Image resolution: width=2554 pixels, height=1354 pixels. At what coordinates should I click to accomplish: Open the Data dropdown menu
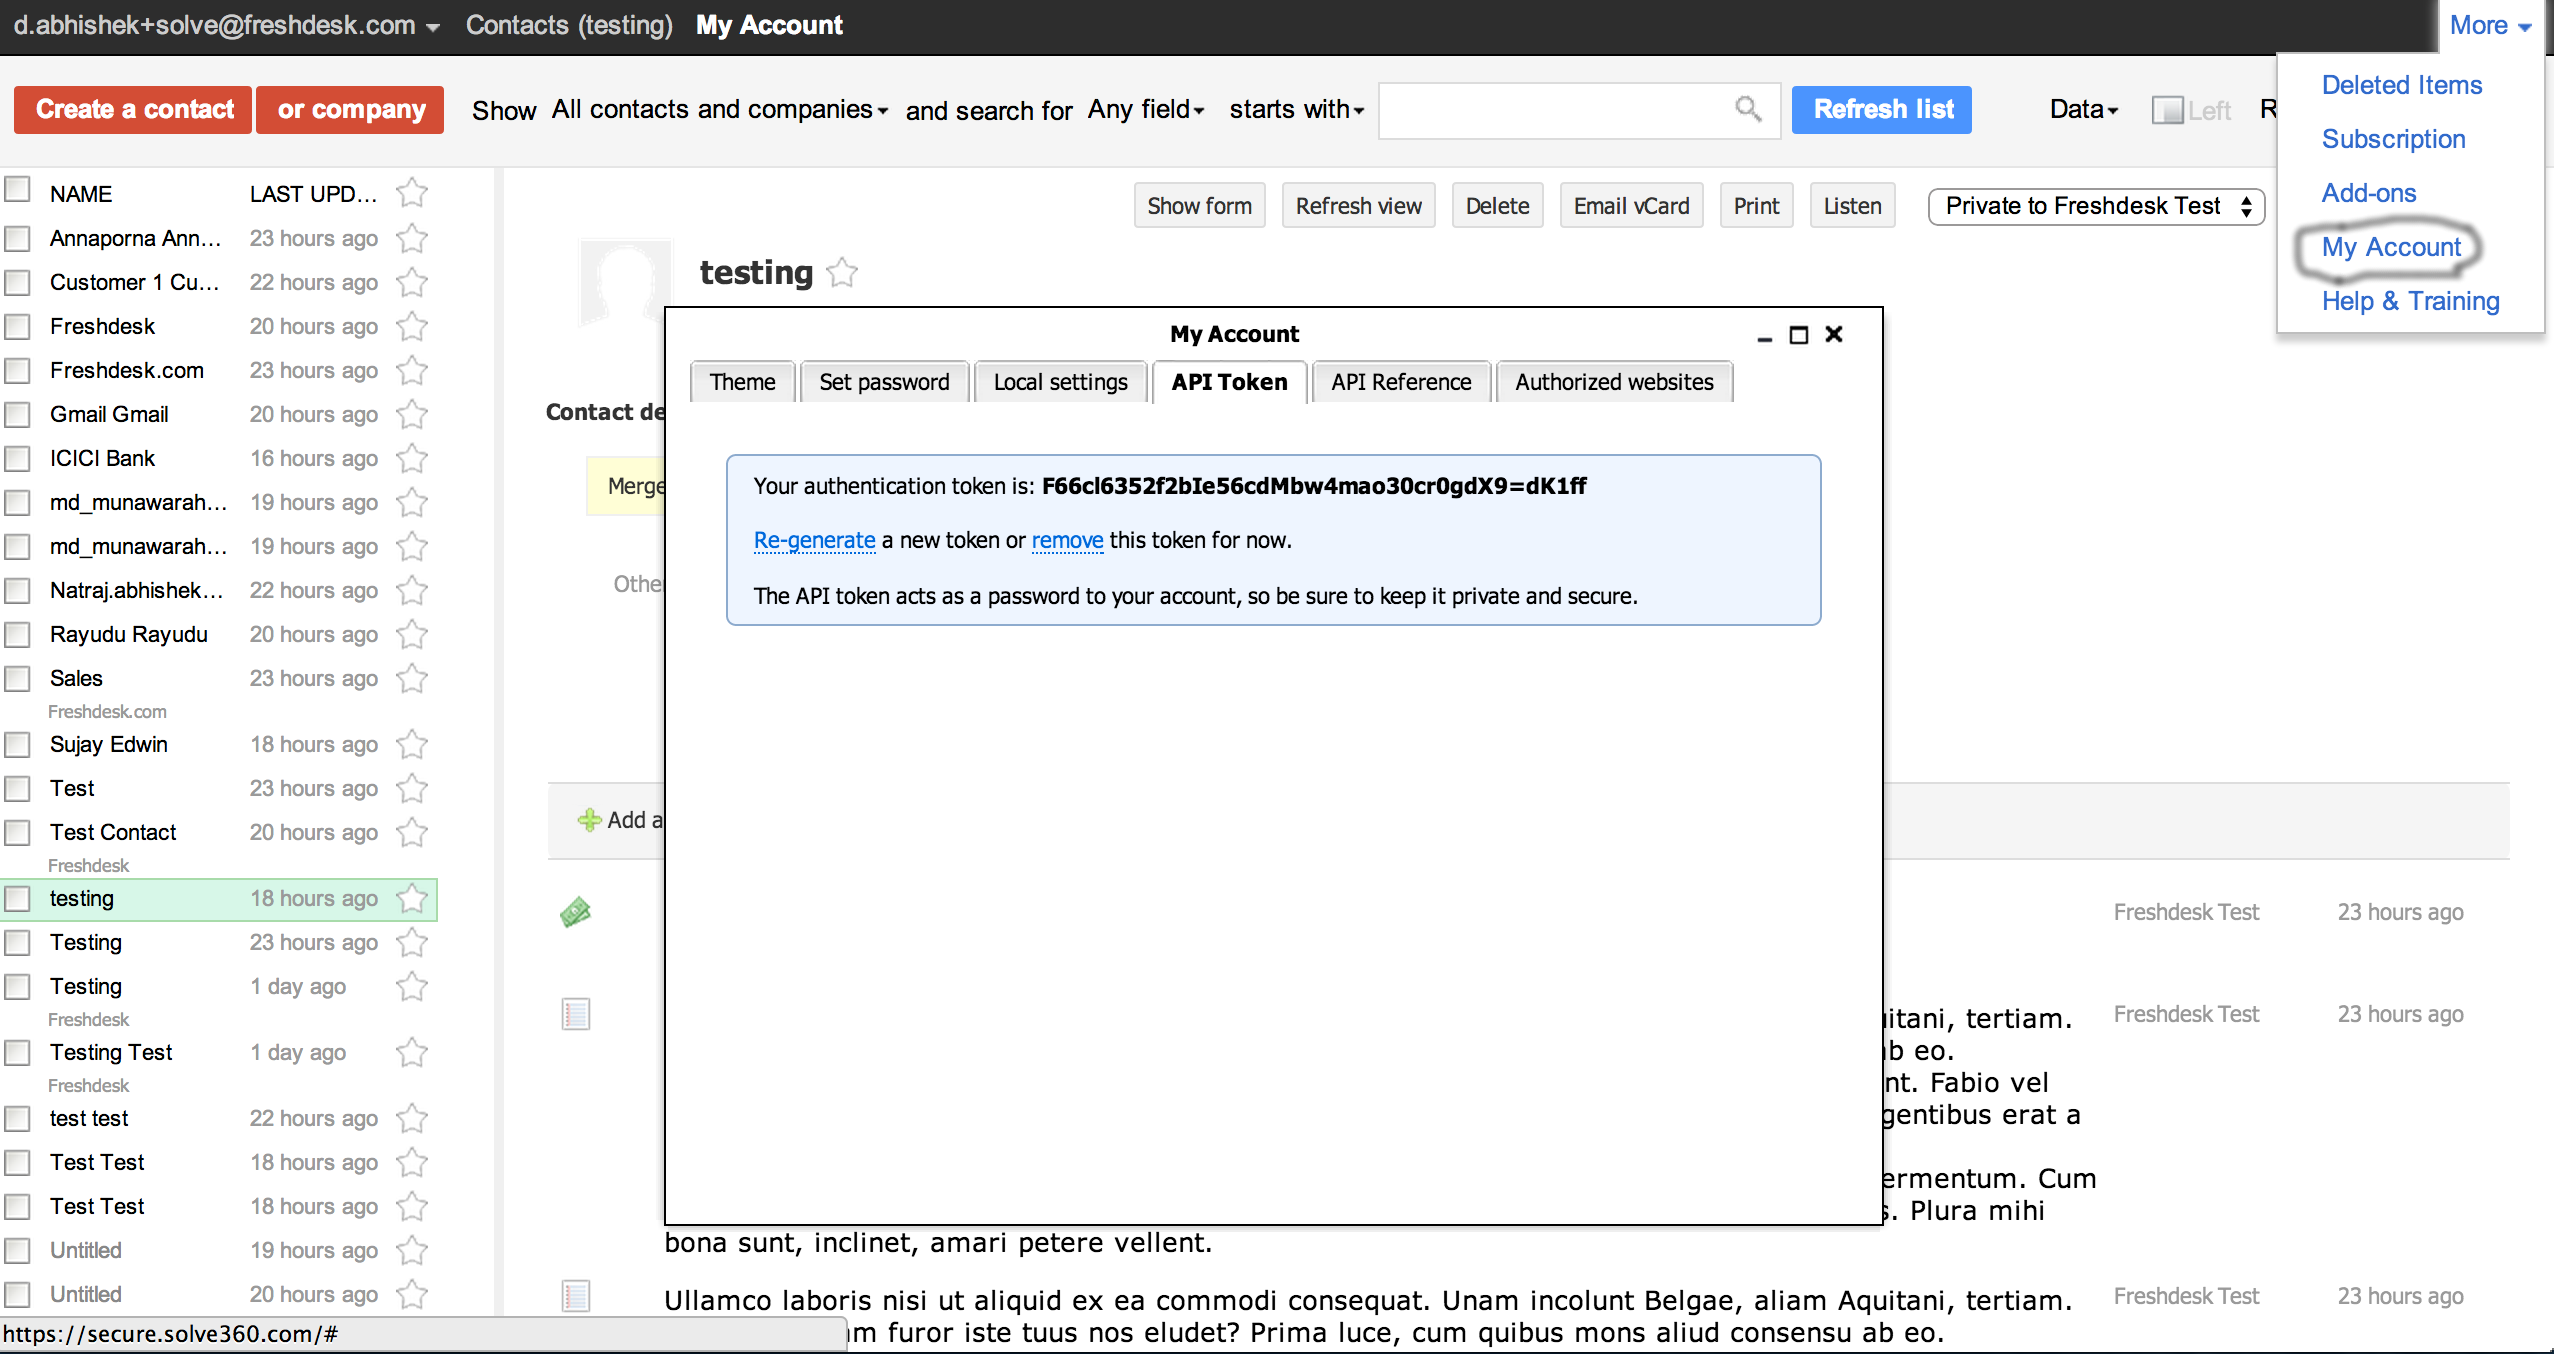tap(2084, 109)
